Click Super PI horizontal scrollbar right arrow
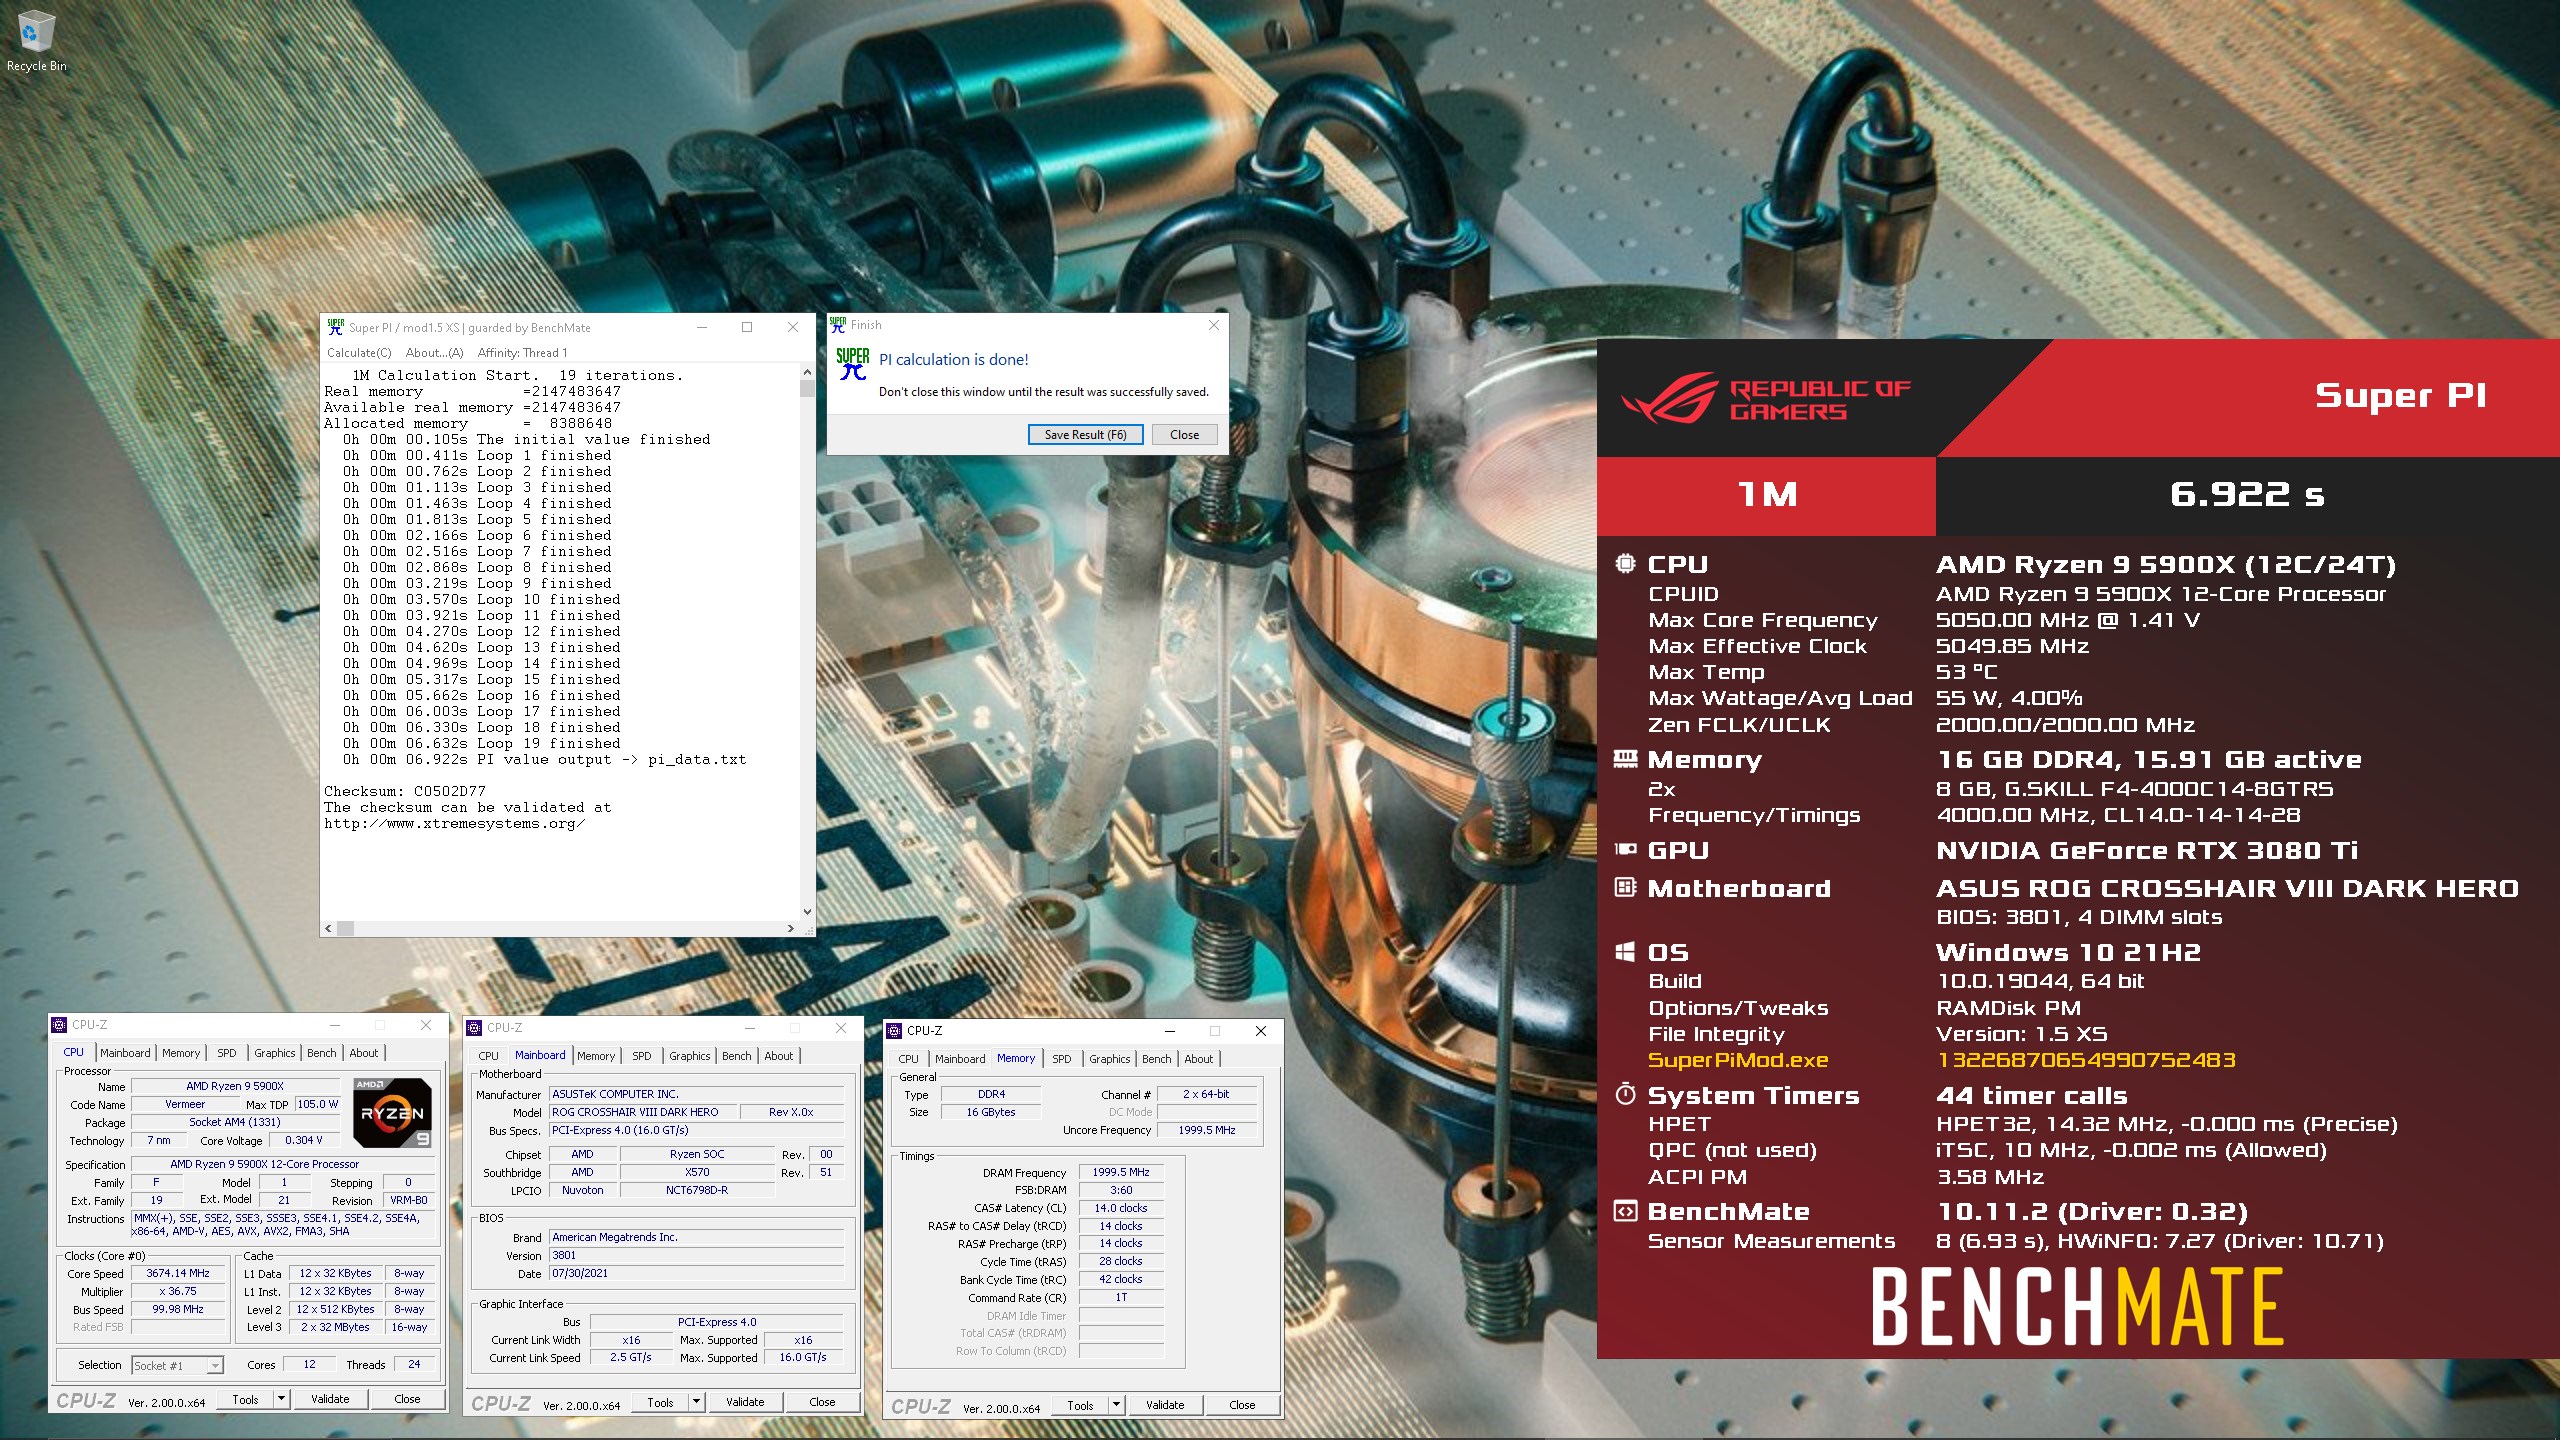The image size is (2560, 1440). (x=791, y=928)
